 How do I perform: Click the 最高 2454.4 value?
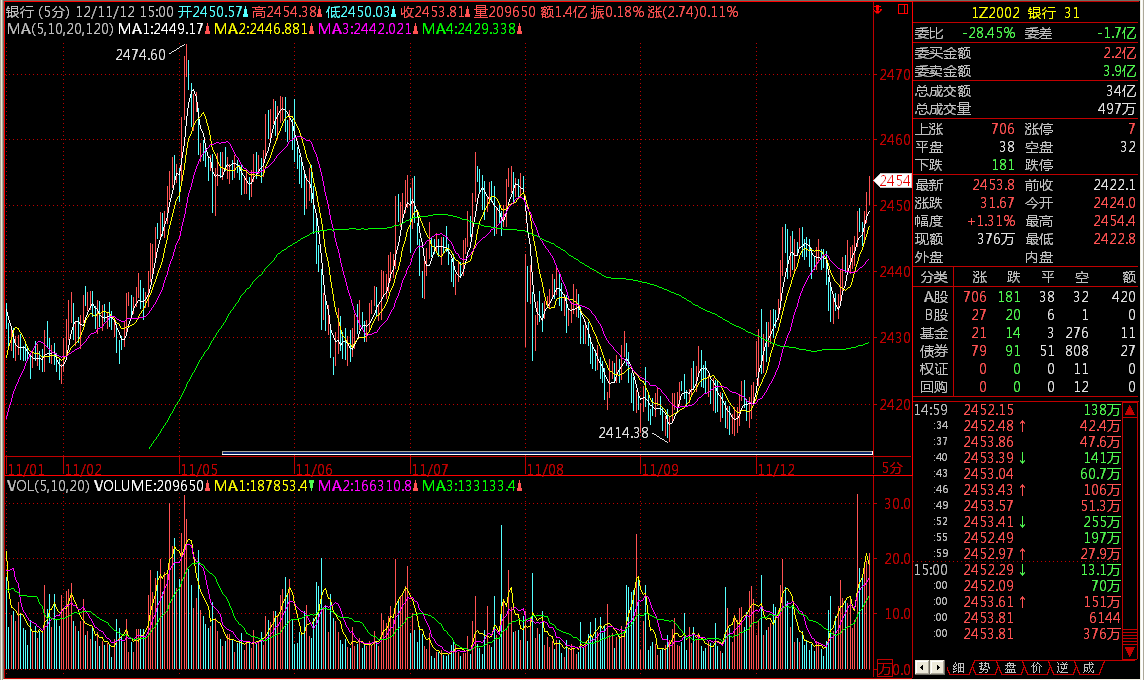[x=1114, y=221]
